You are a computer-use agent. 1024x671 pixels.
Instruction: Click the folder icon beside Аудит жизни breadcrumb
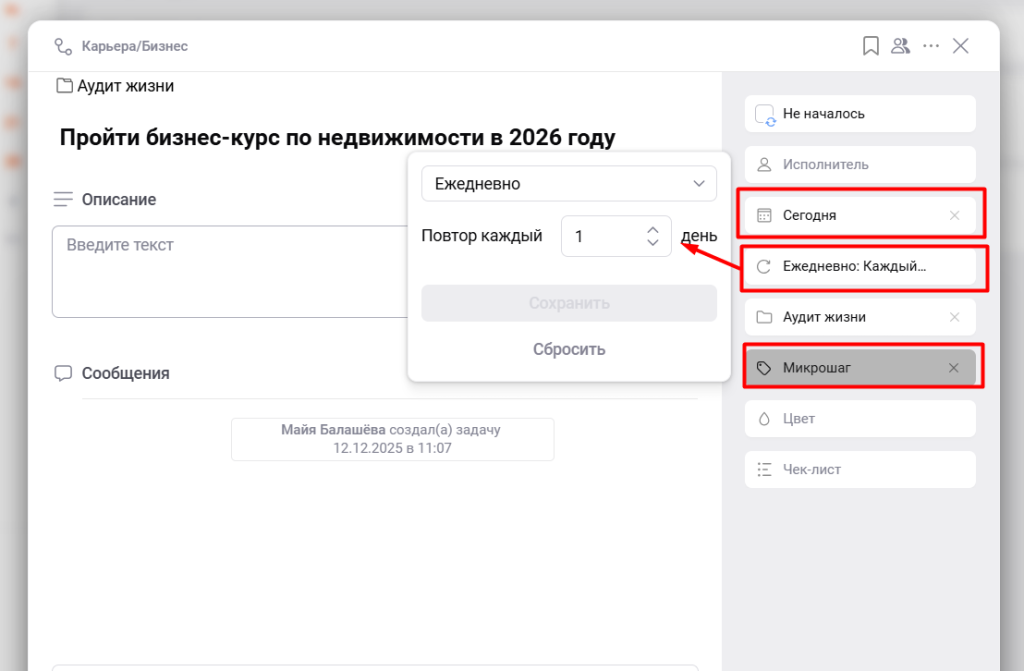pyautogui.click(x=65, y=86)
